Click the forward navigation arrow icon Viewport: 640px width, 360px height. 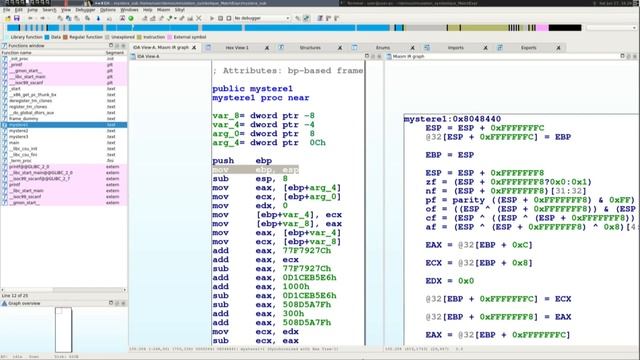pos(42,18)
